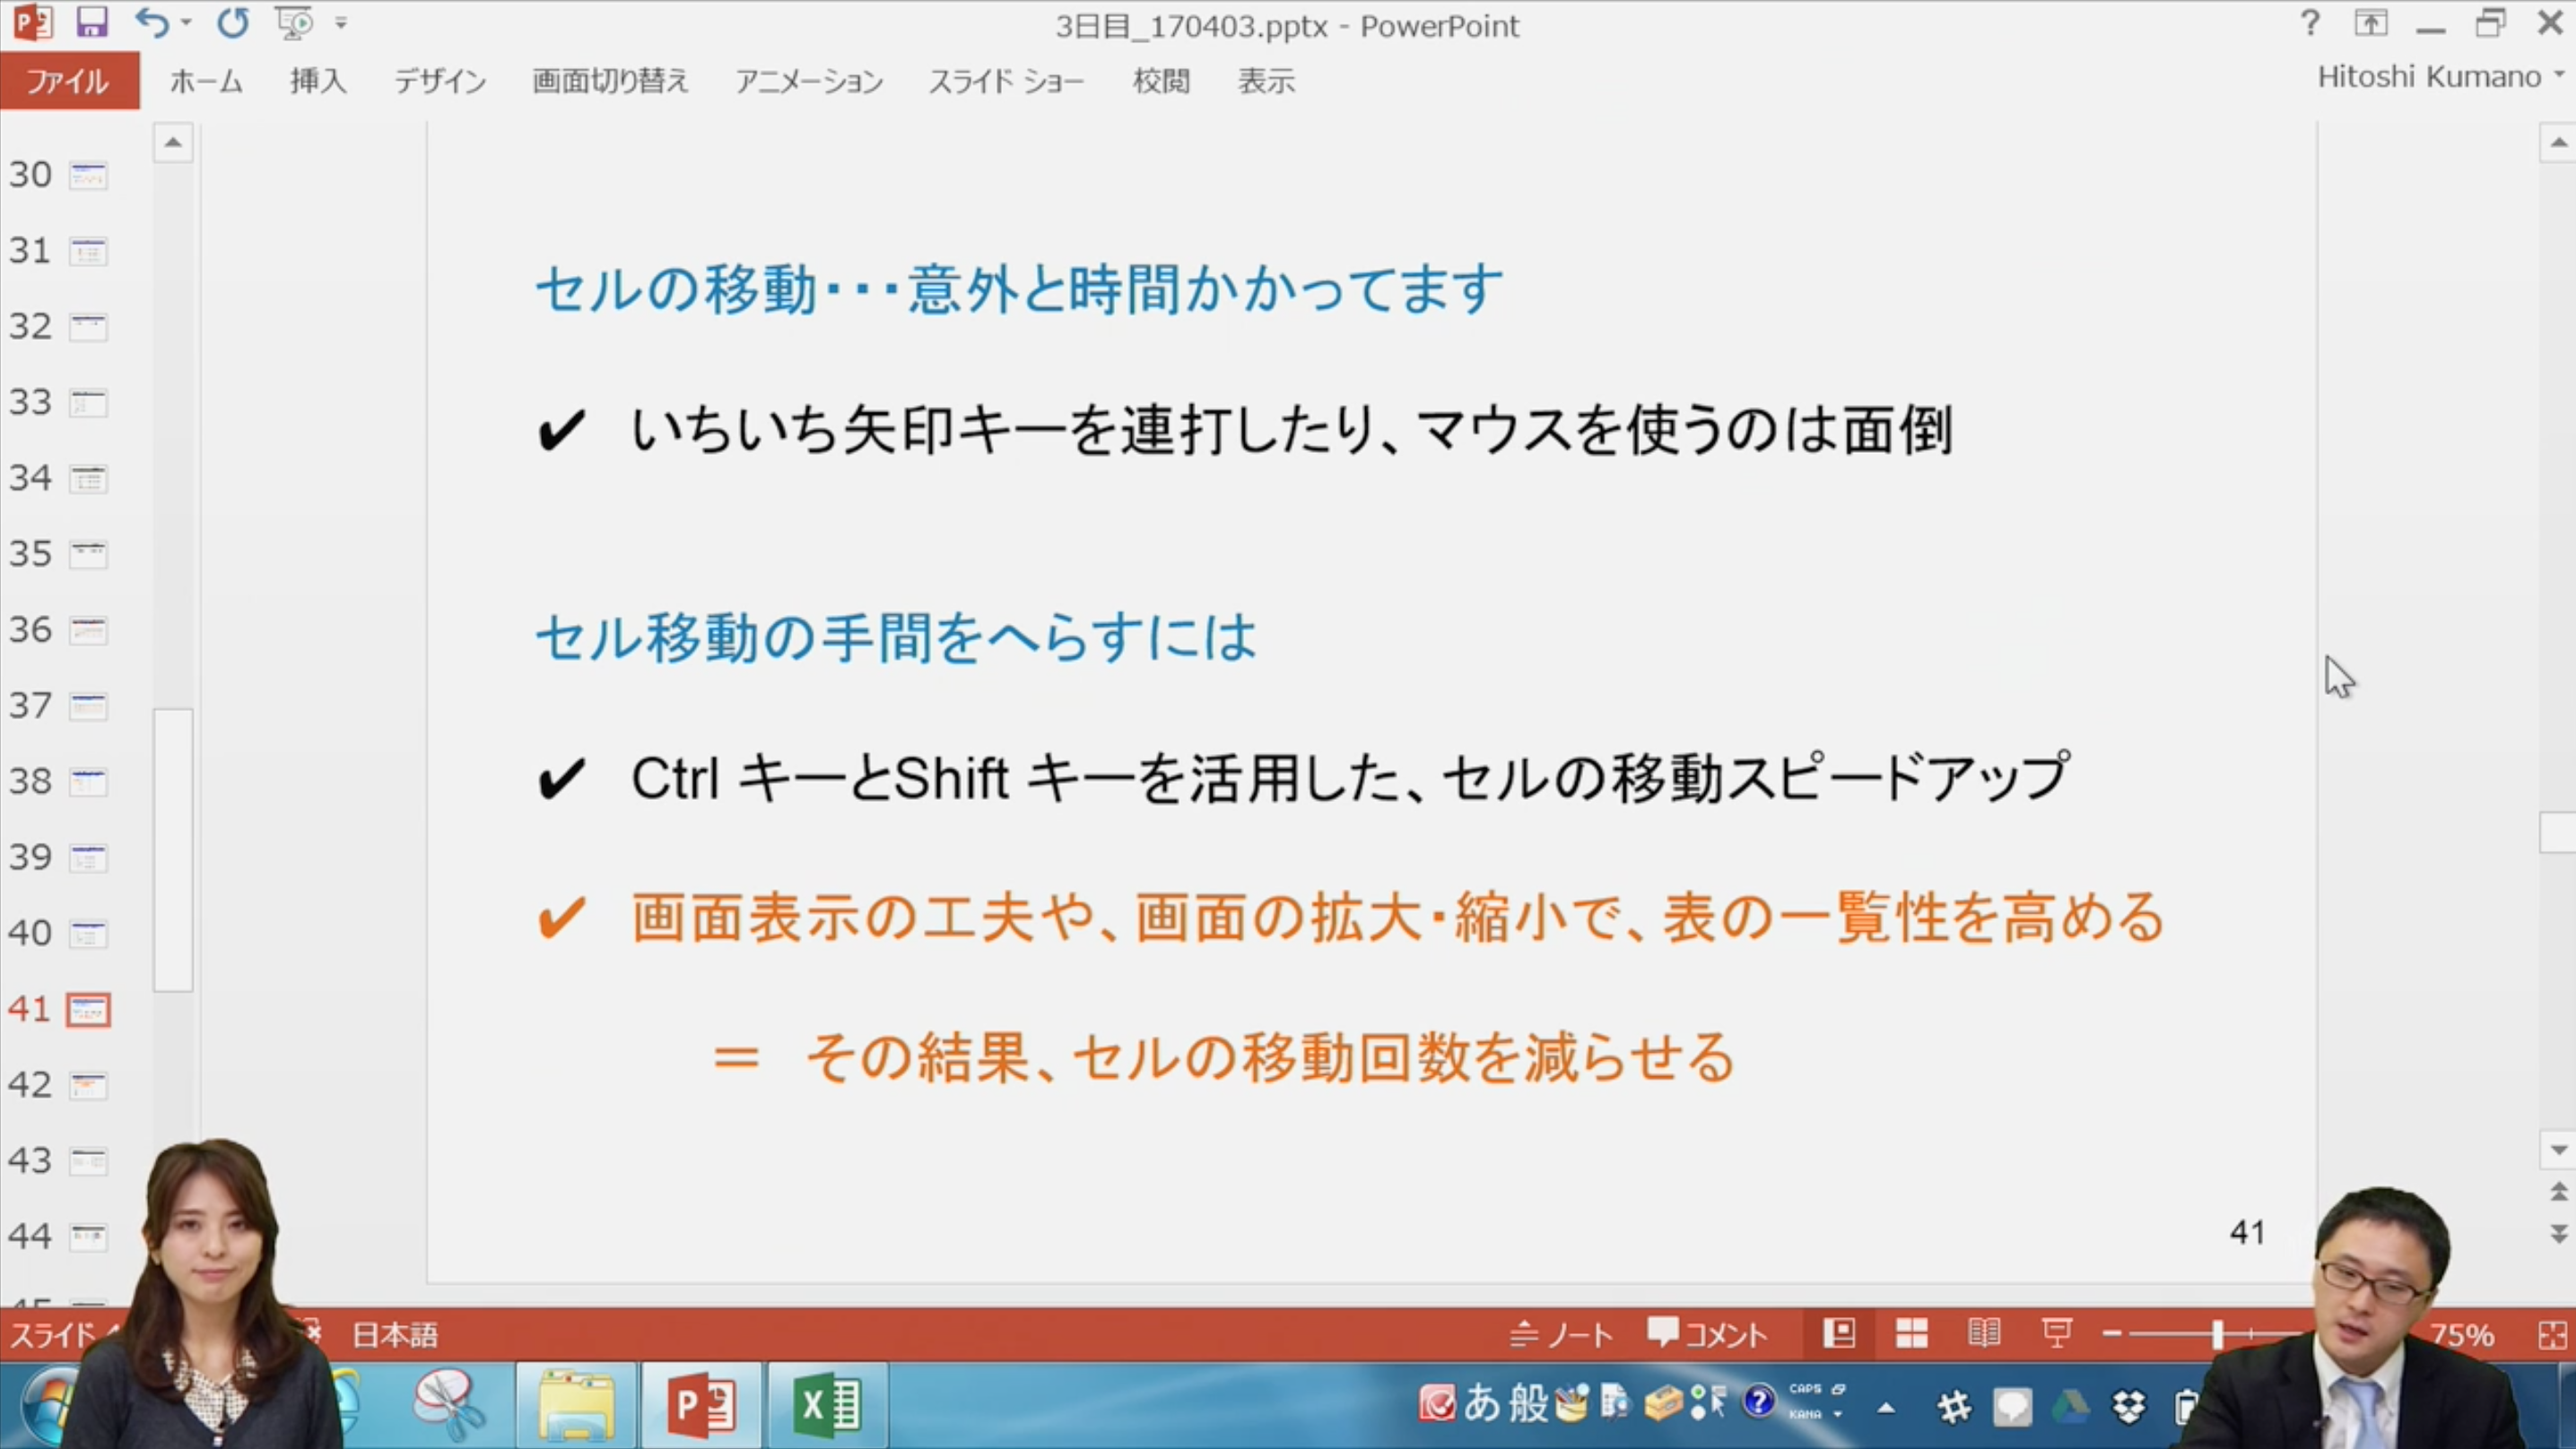Switch to the デザイン ribbon tab

coord(440,81)
